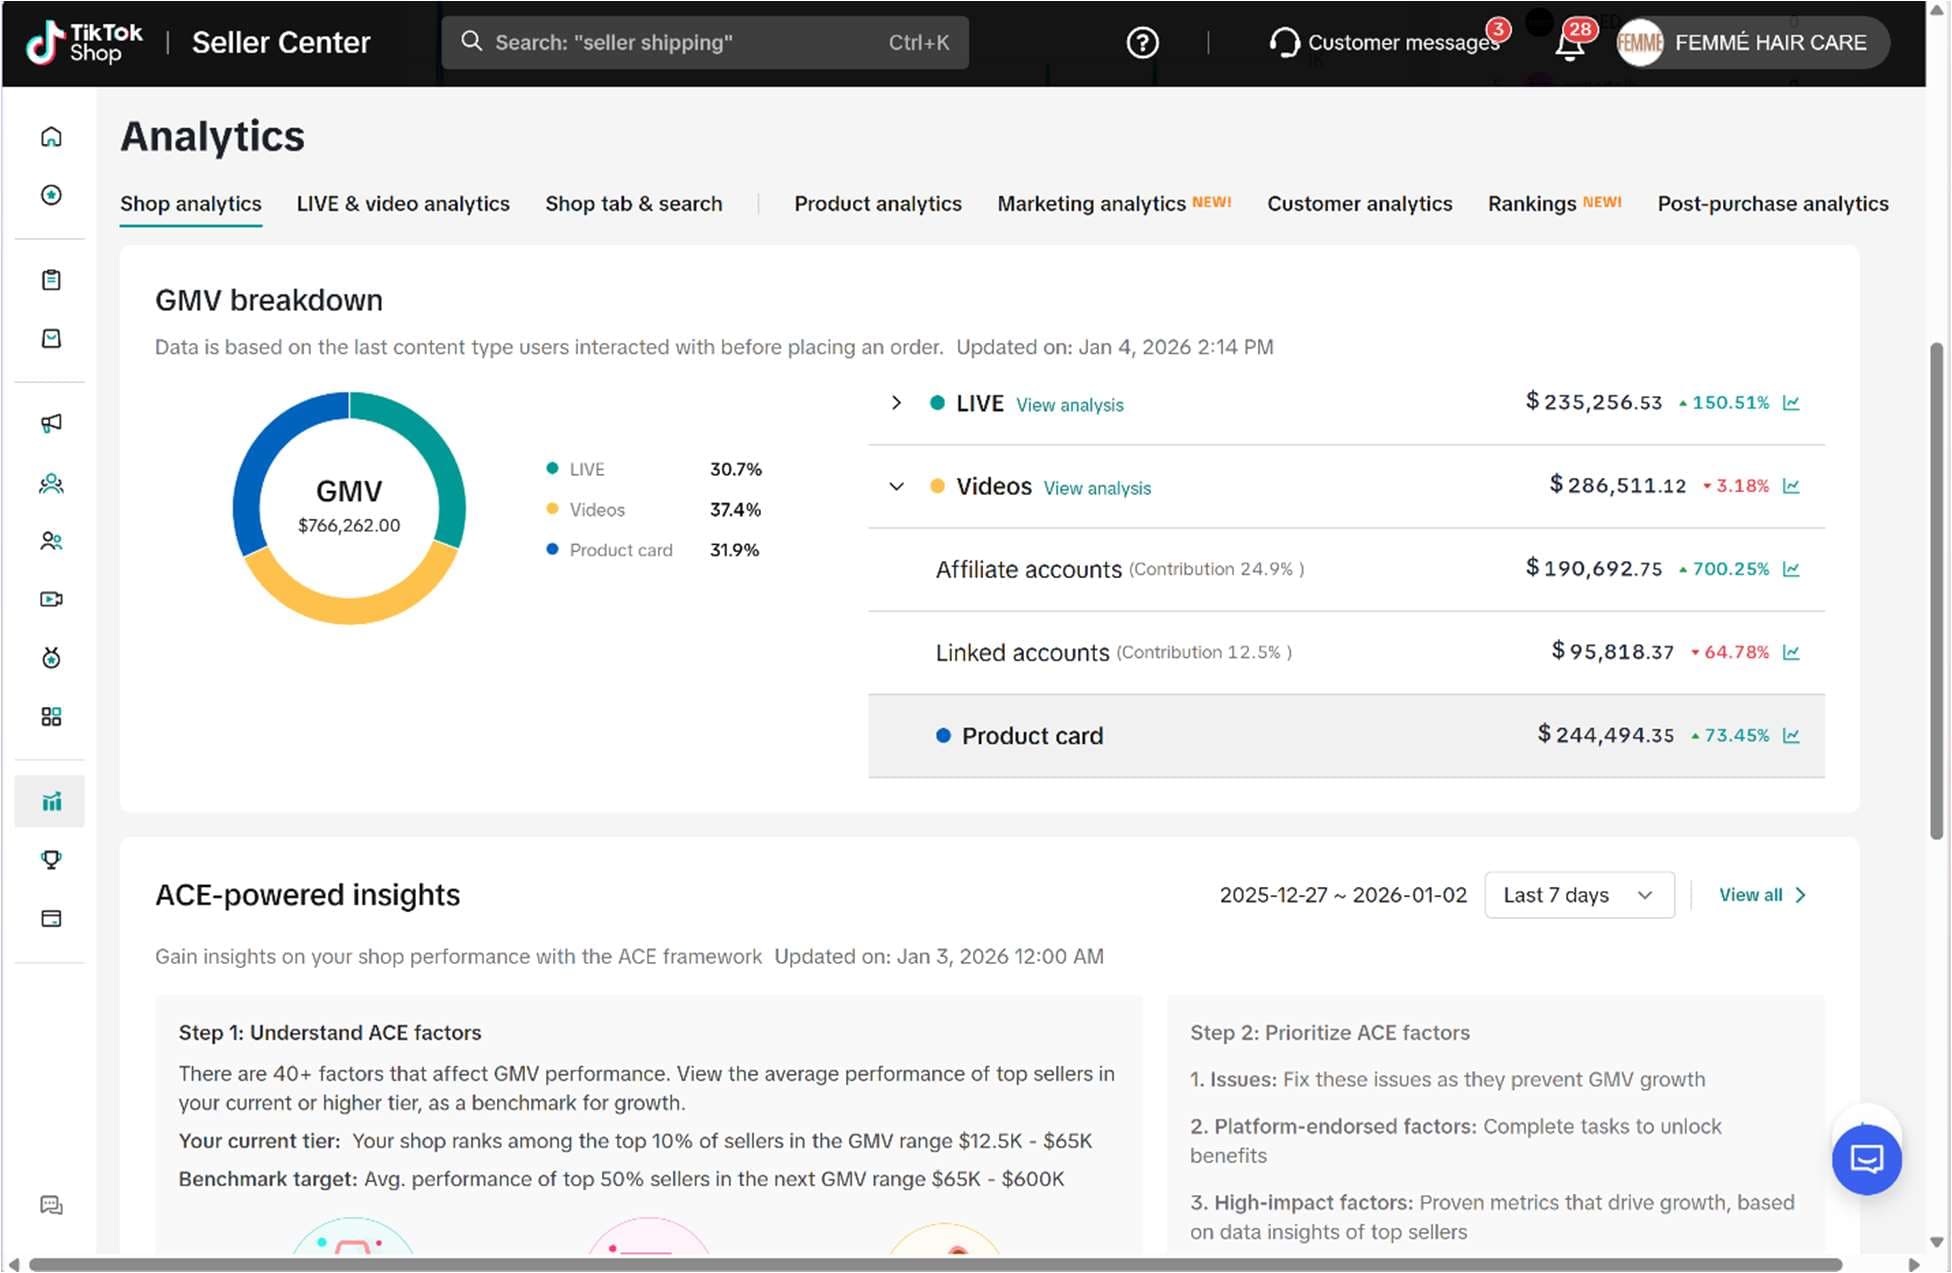This screenshot has width=1952, height=1273.
Task: Open the feedback chat icon at sidebar bottom
Action: (51, 1205)
